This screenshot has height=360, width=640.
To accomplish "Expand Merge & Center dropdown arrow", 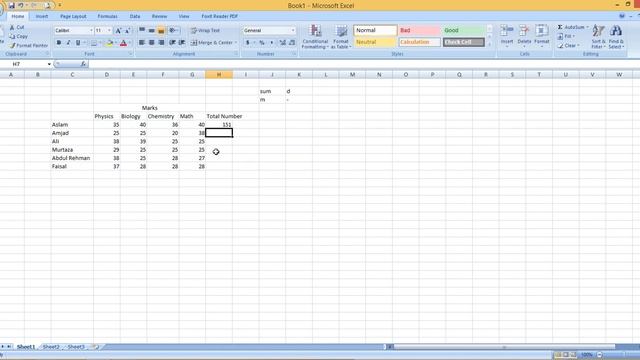I will coord(236,42).
